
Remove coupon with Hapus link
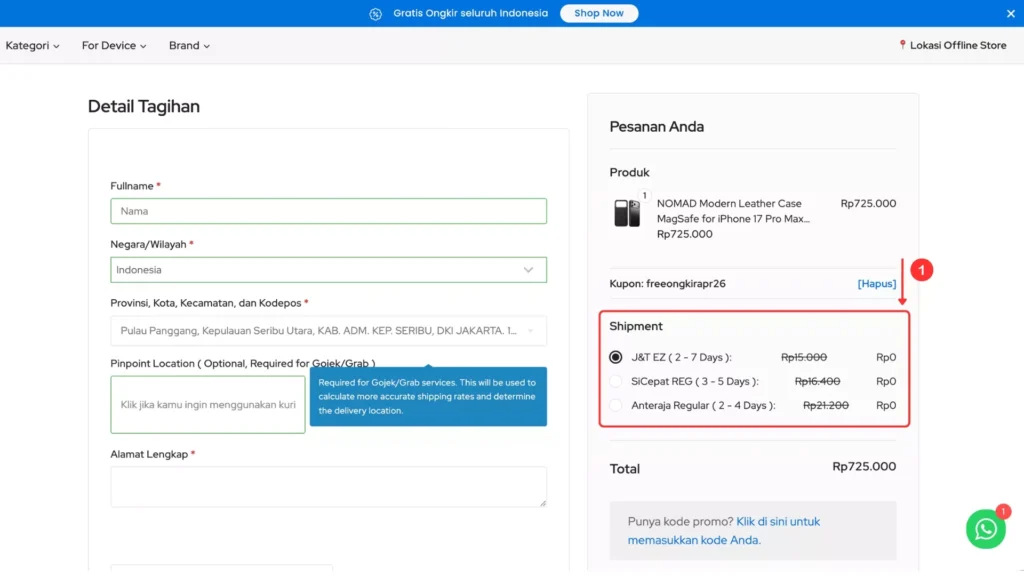[876, 284]
